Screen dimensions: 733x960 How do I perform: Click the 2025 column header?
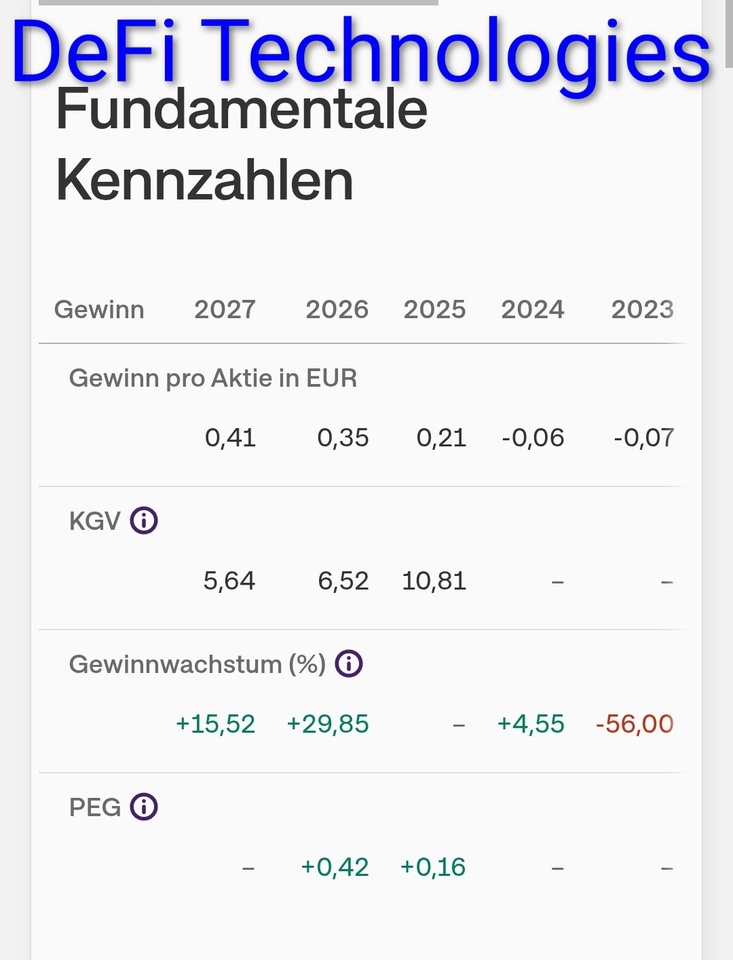coord(435,310)
